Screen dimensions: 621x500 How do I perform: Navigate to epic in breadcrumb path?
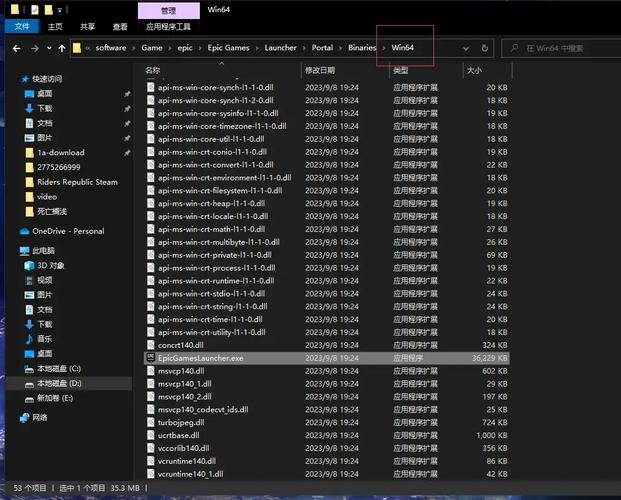[x=185, y=48]
